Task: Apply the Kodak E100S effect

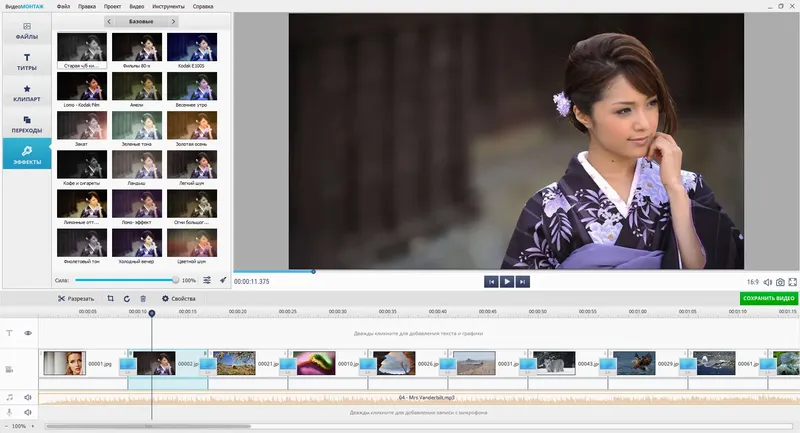Action: pos(192,50)
